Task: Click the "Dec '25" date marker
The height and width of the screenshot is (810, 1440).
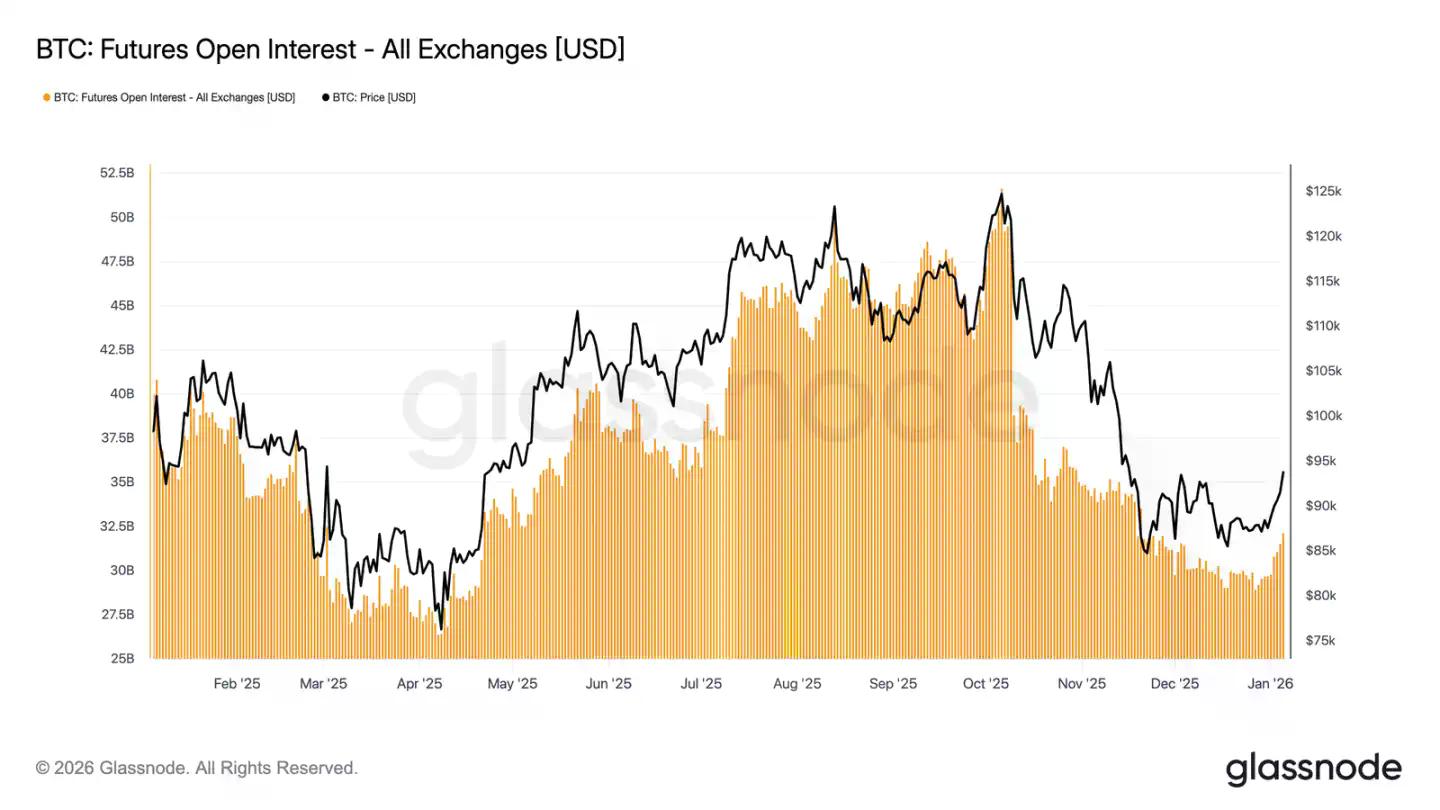Action: tap(1175, 684)
